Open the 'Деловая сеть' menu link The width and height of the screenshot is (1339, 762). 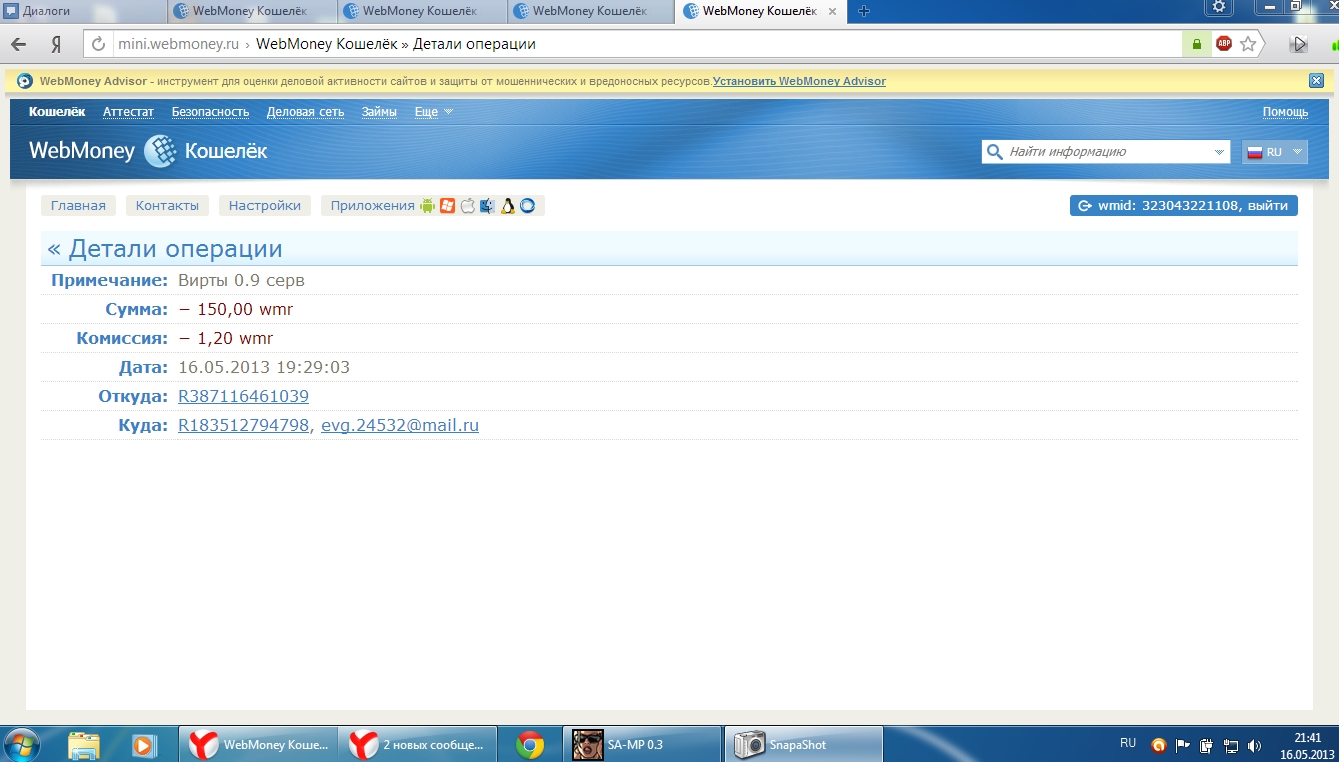point(305,112)
